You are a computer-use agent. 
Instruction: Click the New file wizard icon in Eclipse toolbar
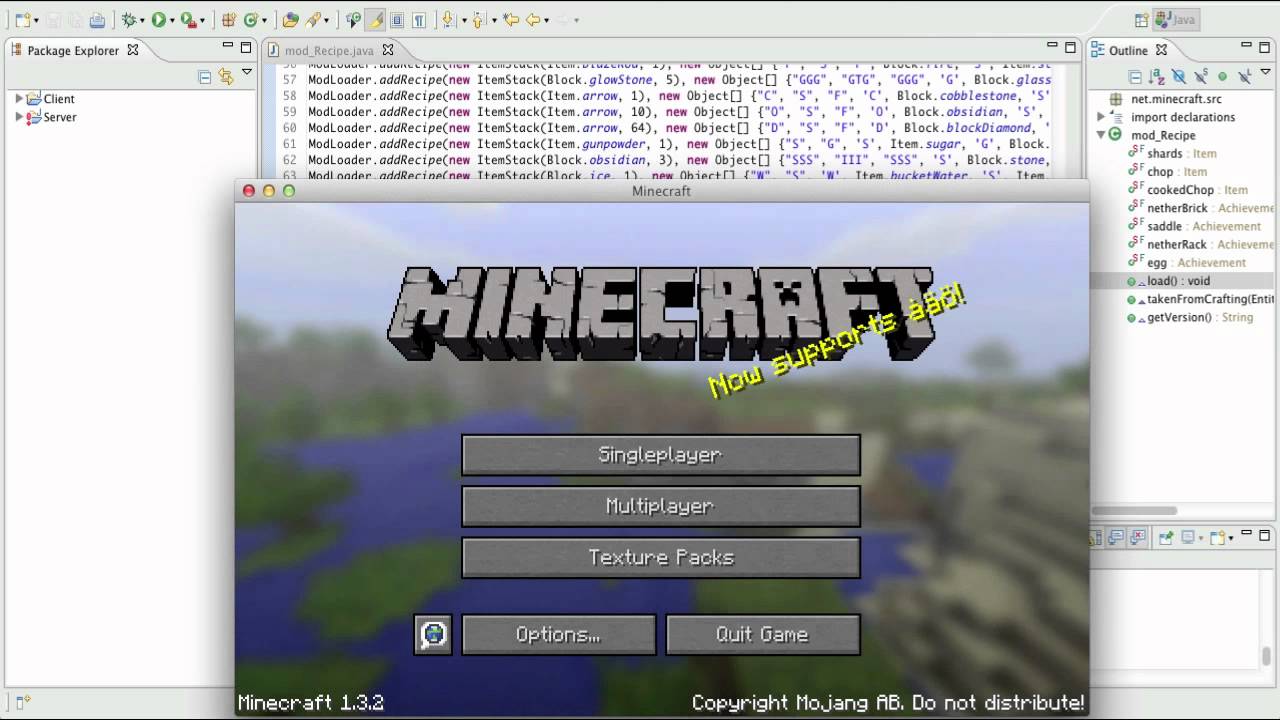pyautogui.click(x=22, y=20)
